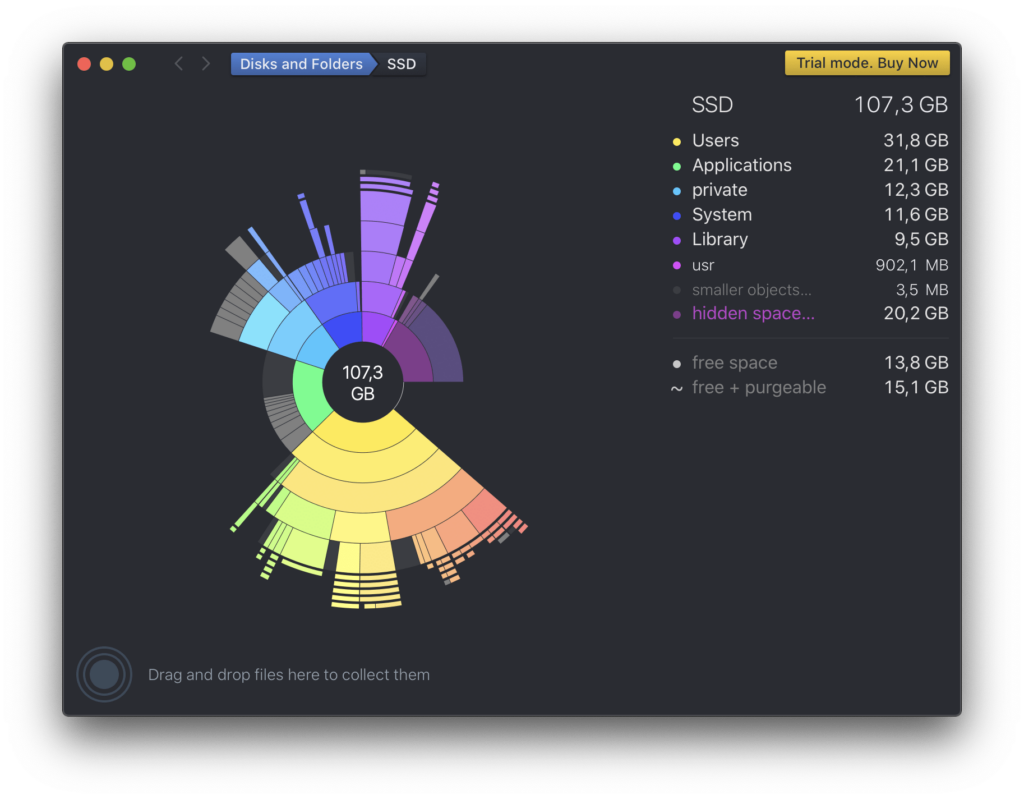The height and width of the screenshot is (799, 1024).
Task: Select the Disks and Folders breadcrumb
Action: coord(300,64)
